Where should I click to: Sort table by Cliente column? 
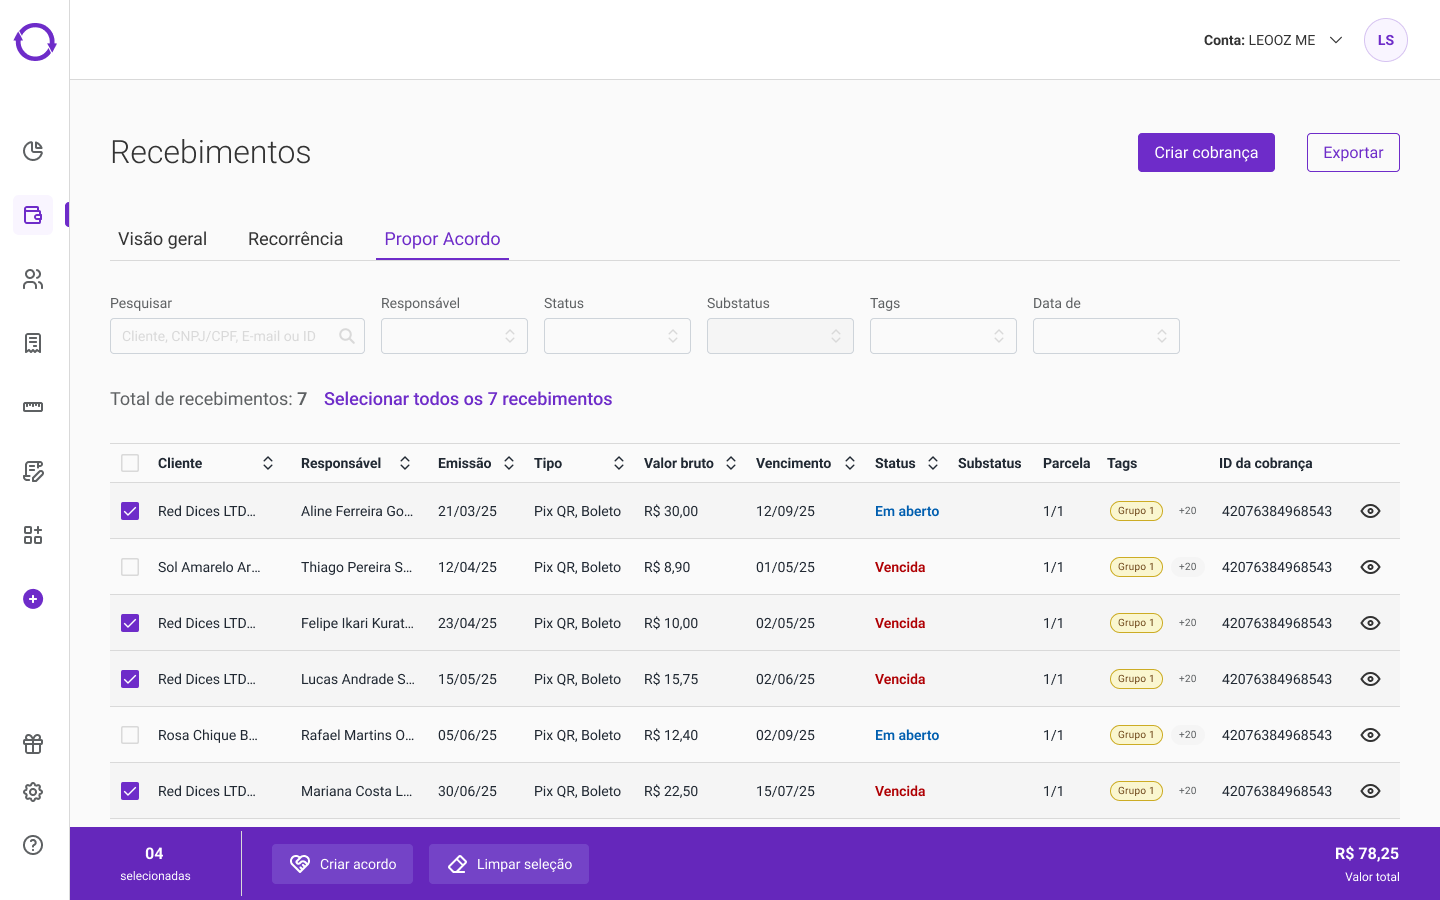point(268,463)
